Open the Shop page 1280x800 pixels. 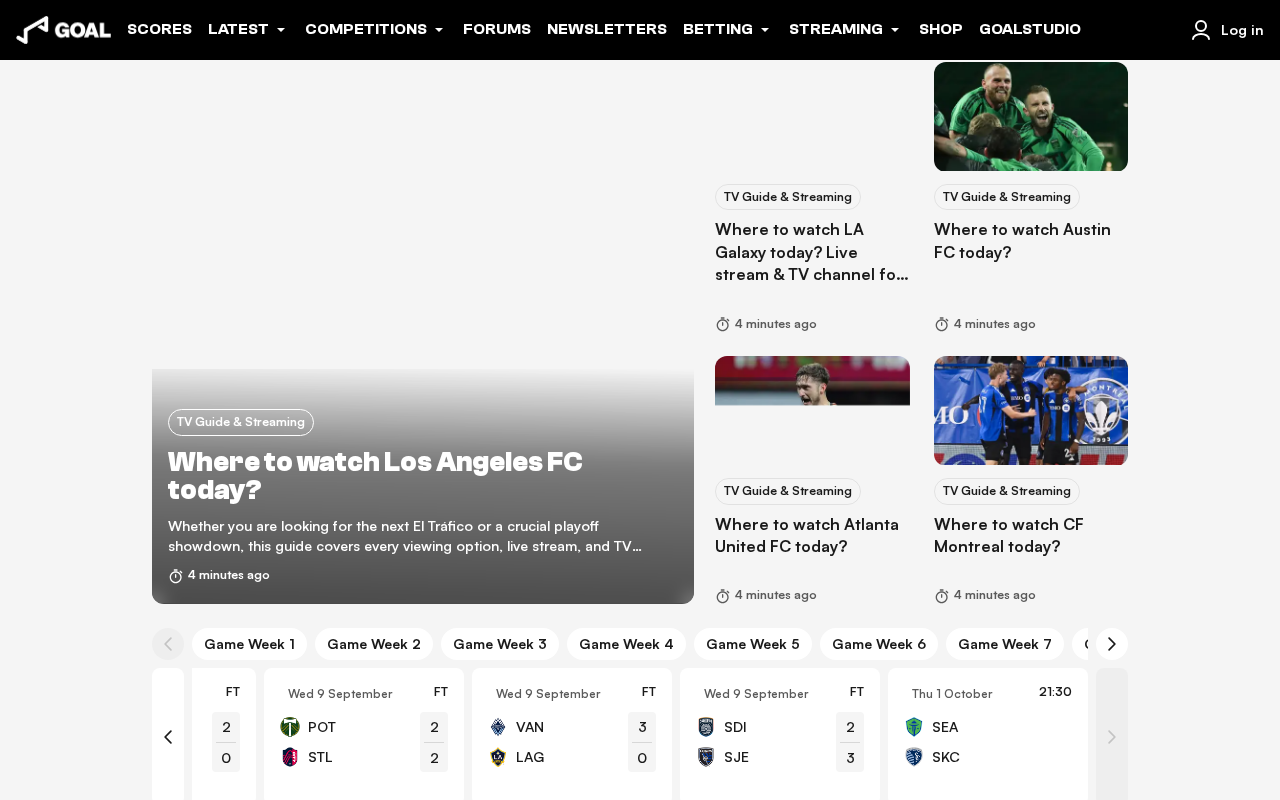point(941,29)
